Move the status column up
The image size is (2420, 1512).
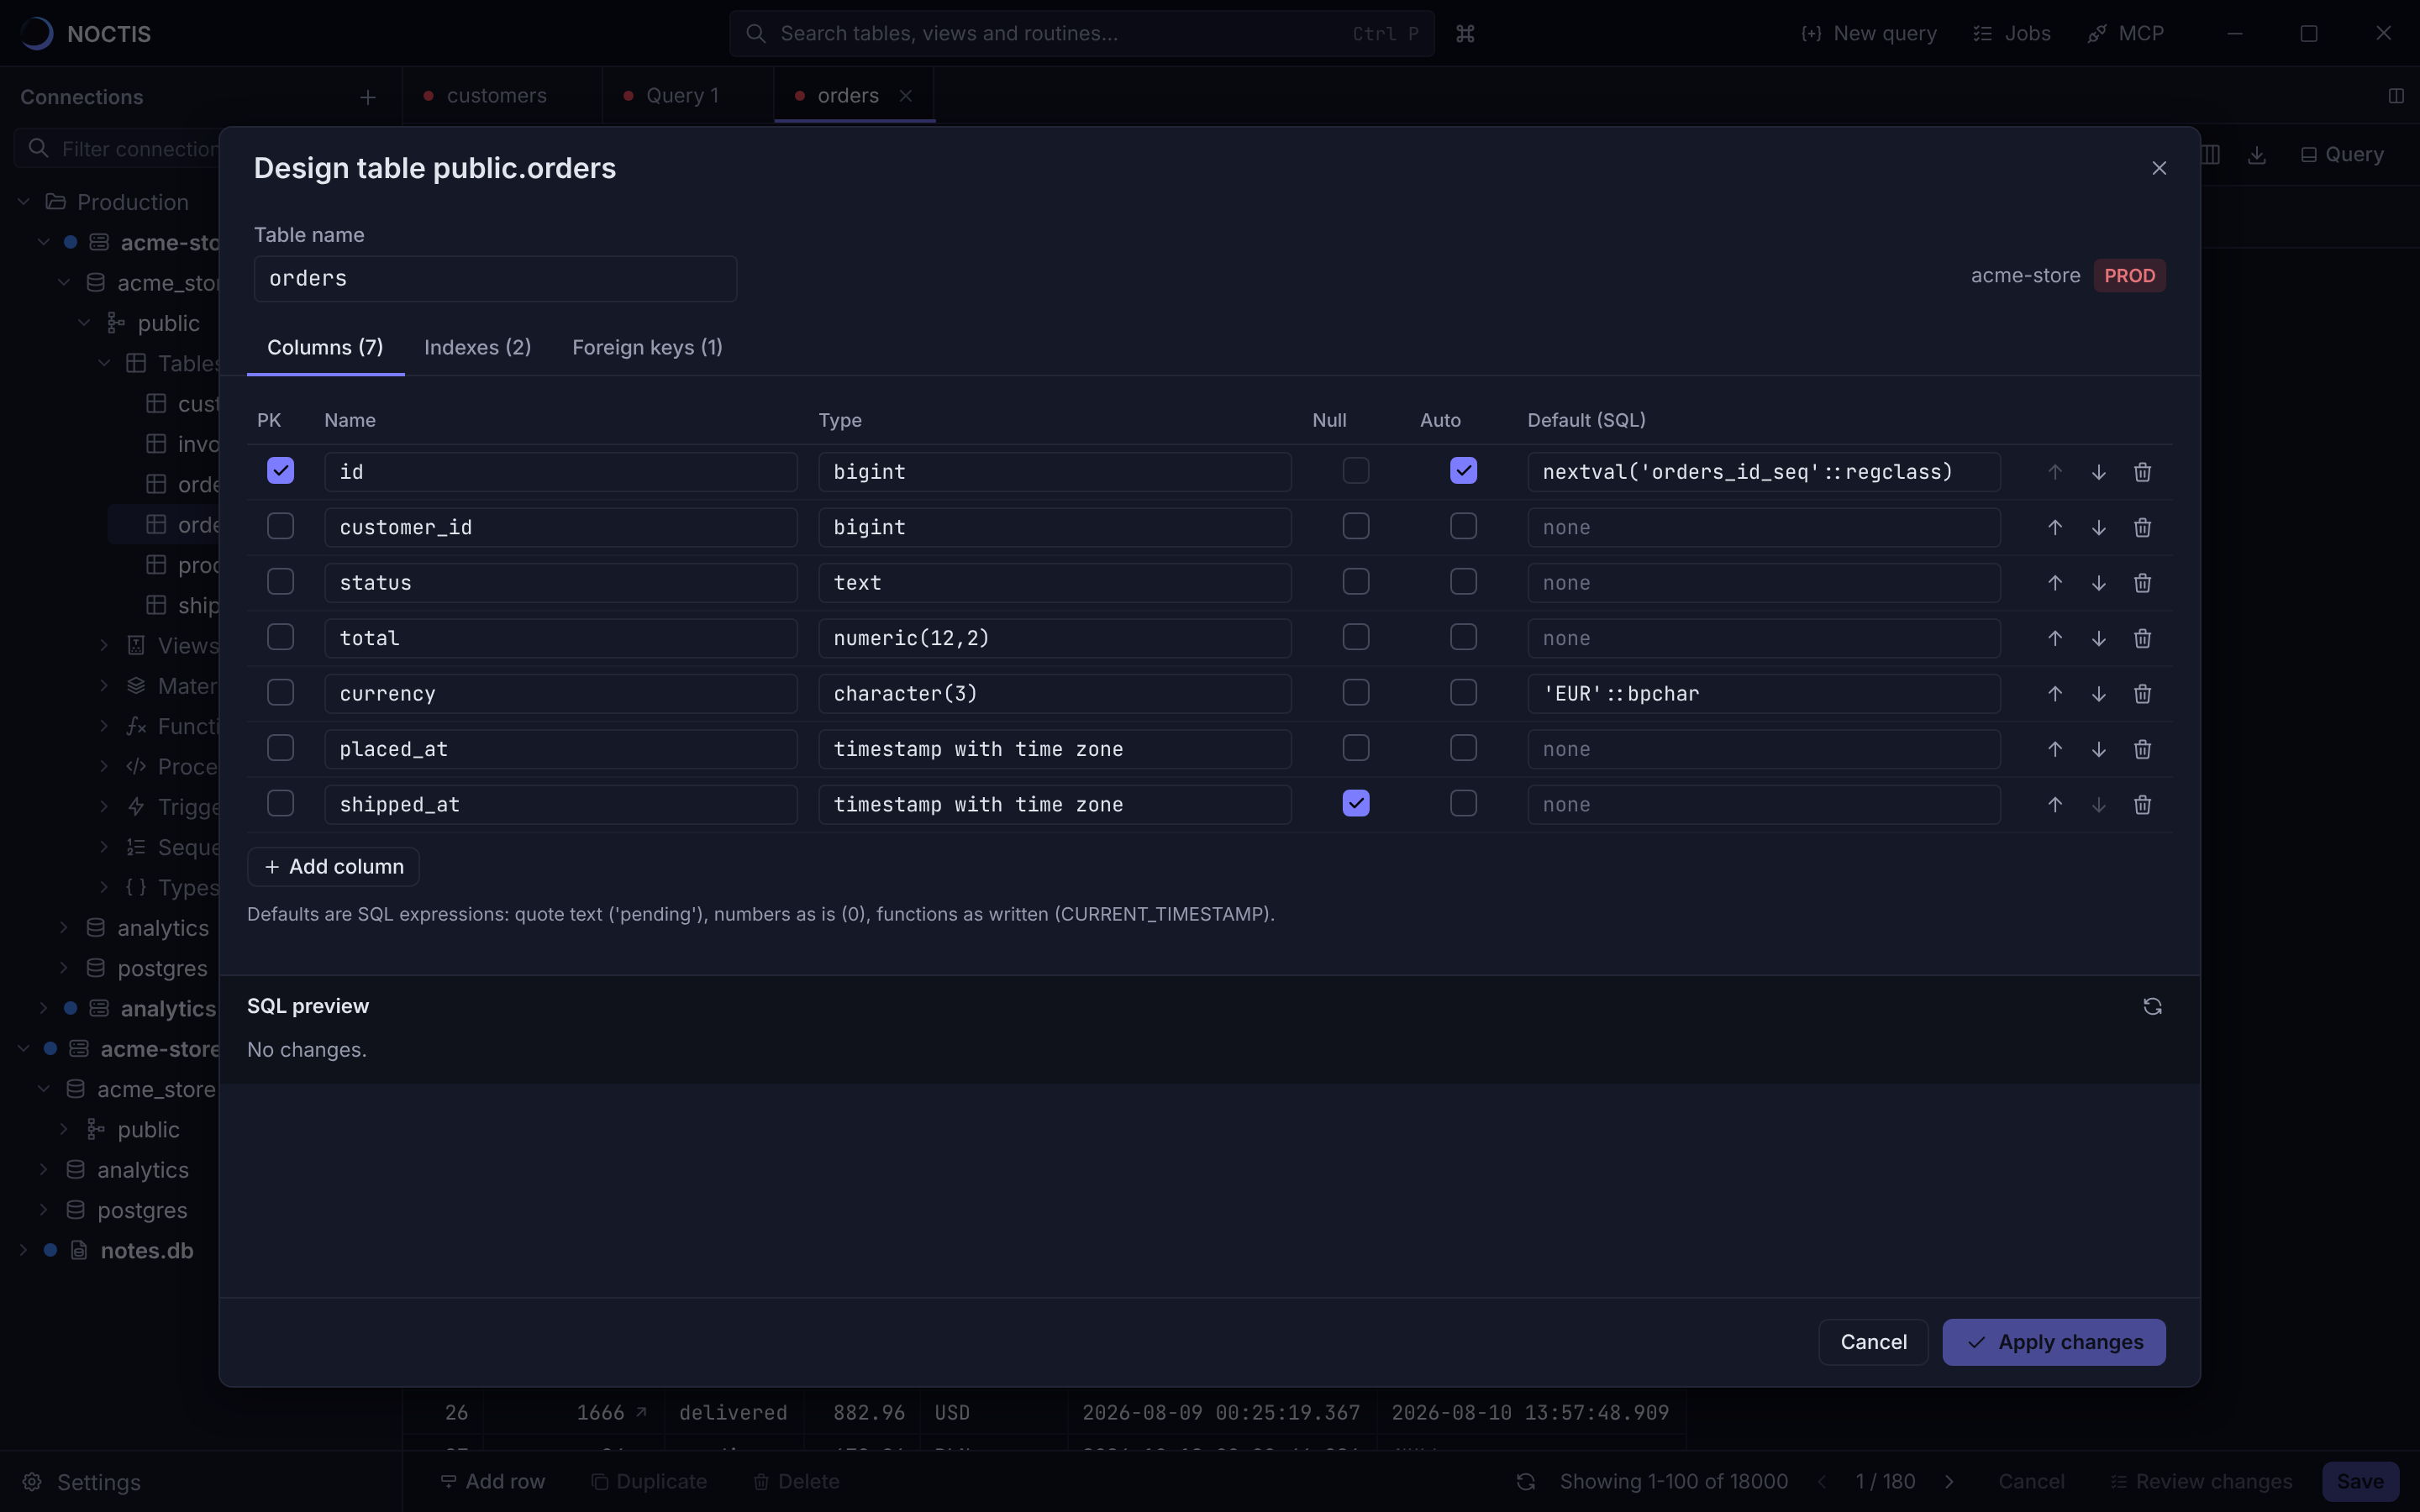click(x=2054, y=583)
